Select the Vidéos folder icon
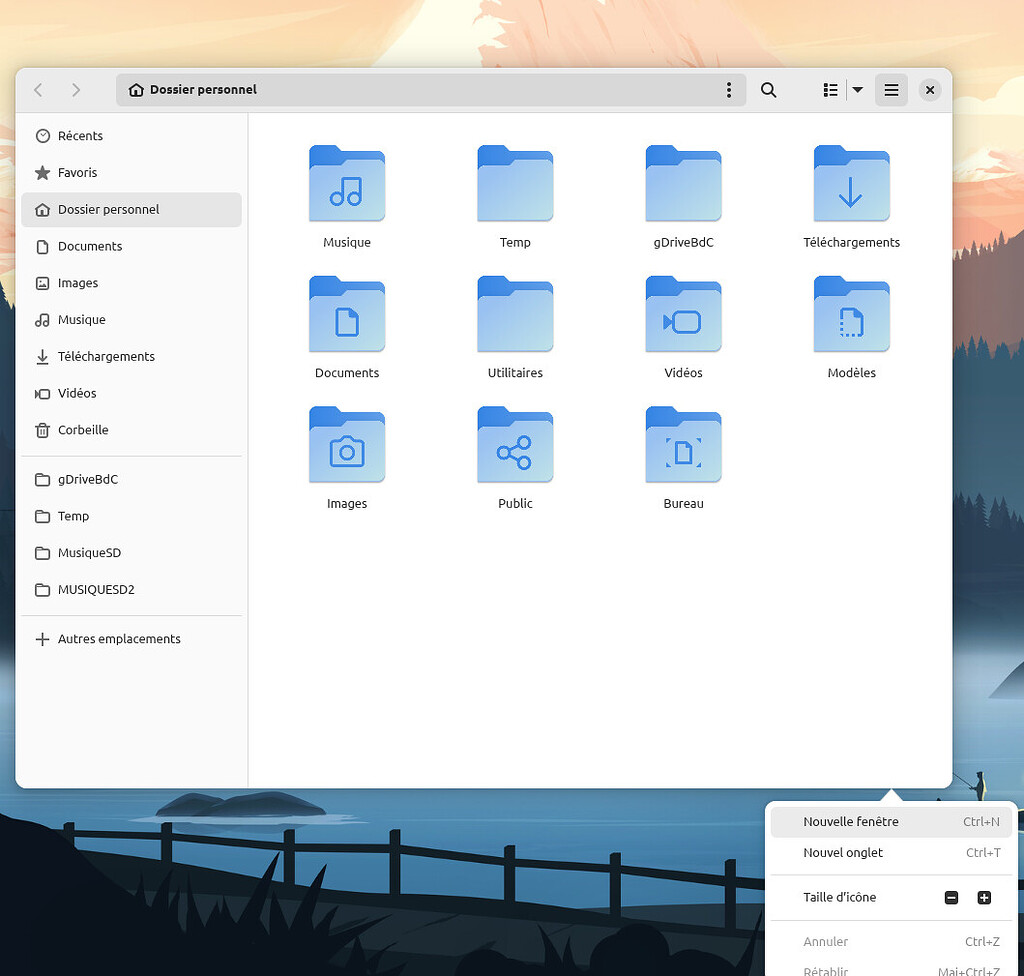Image resolution: width=1024 pixels, height=976 pixels. point(683,316)
